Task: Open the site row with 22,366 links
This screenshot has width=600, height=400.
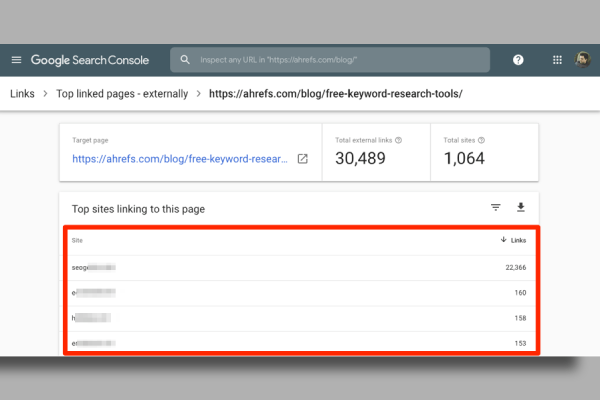Action: click(299, 268)
